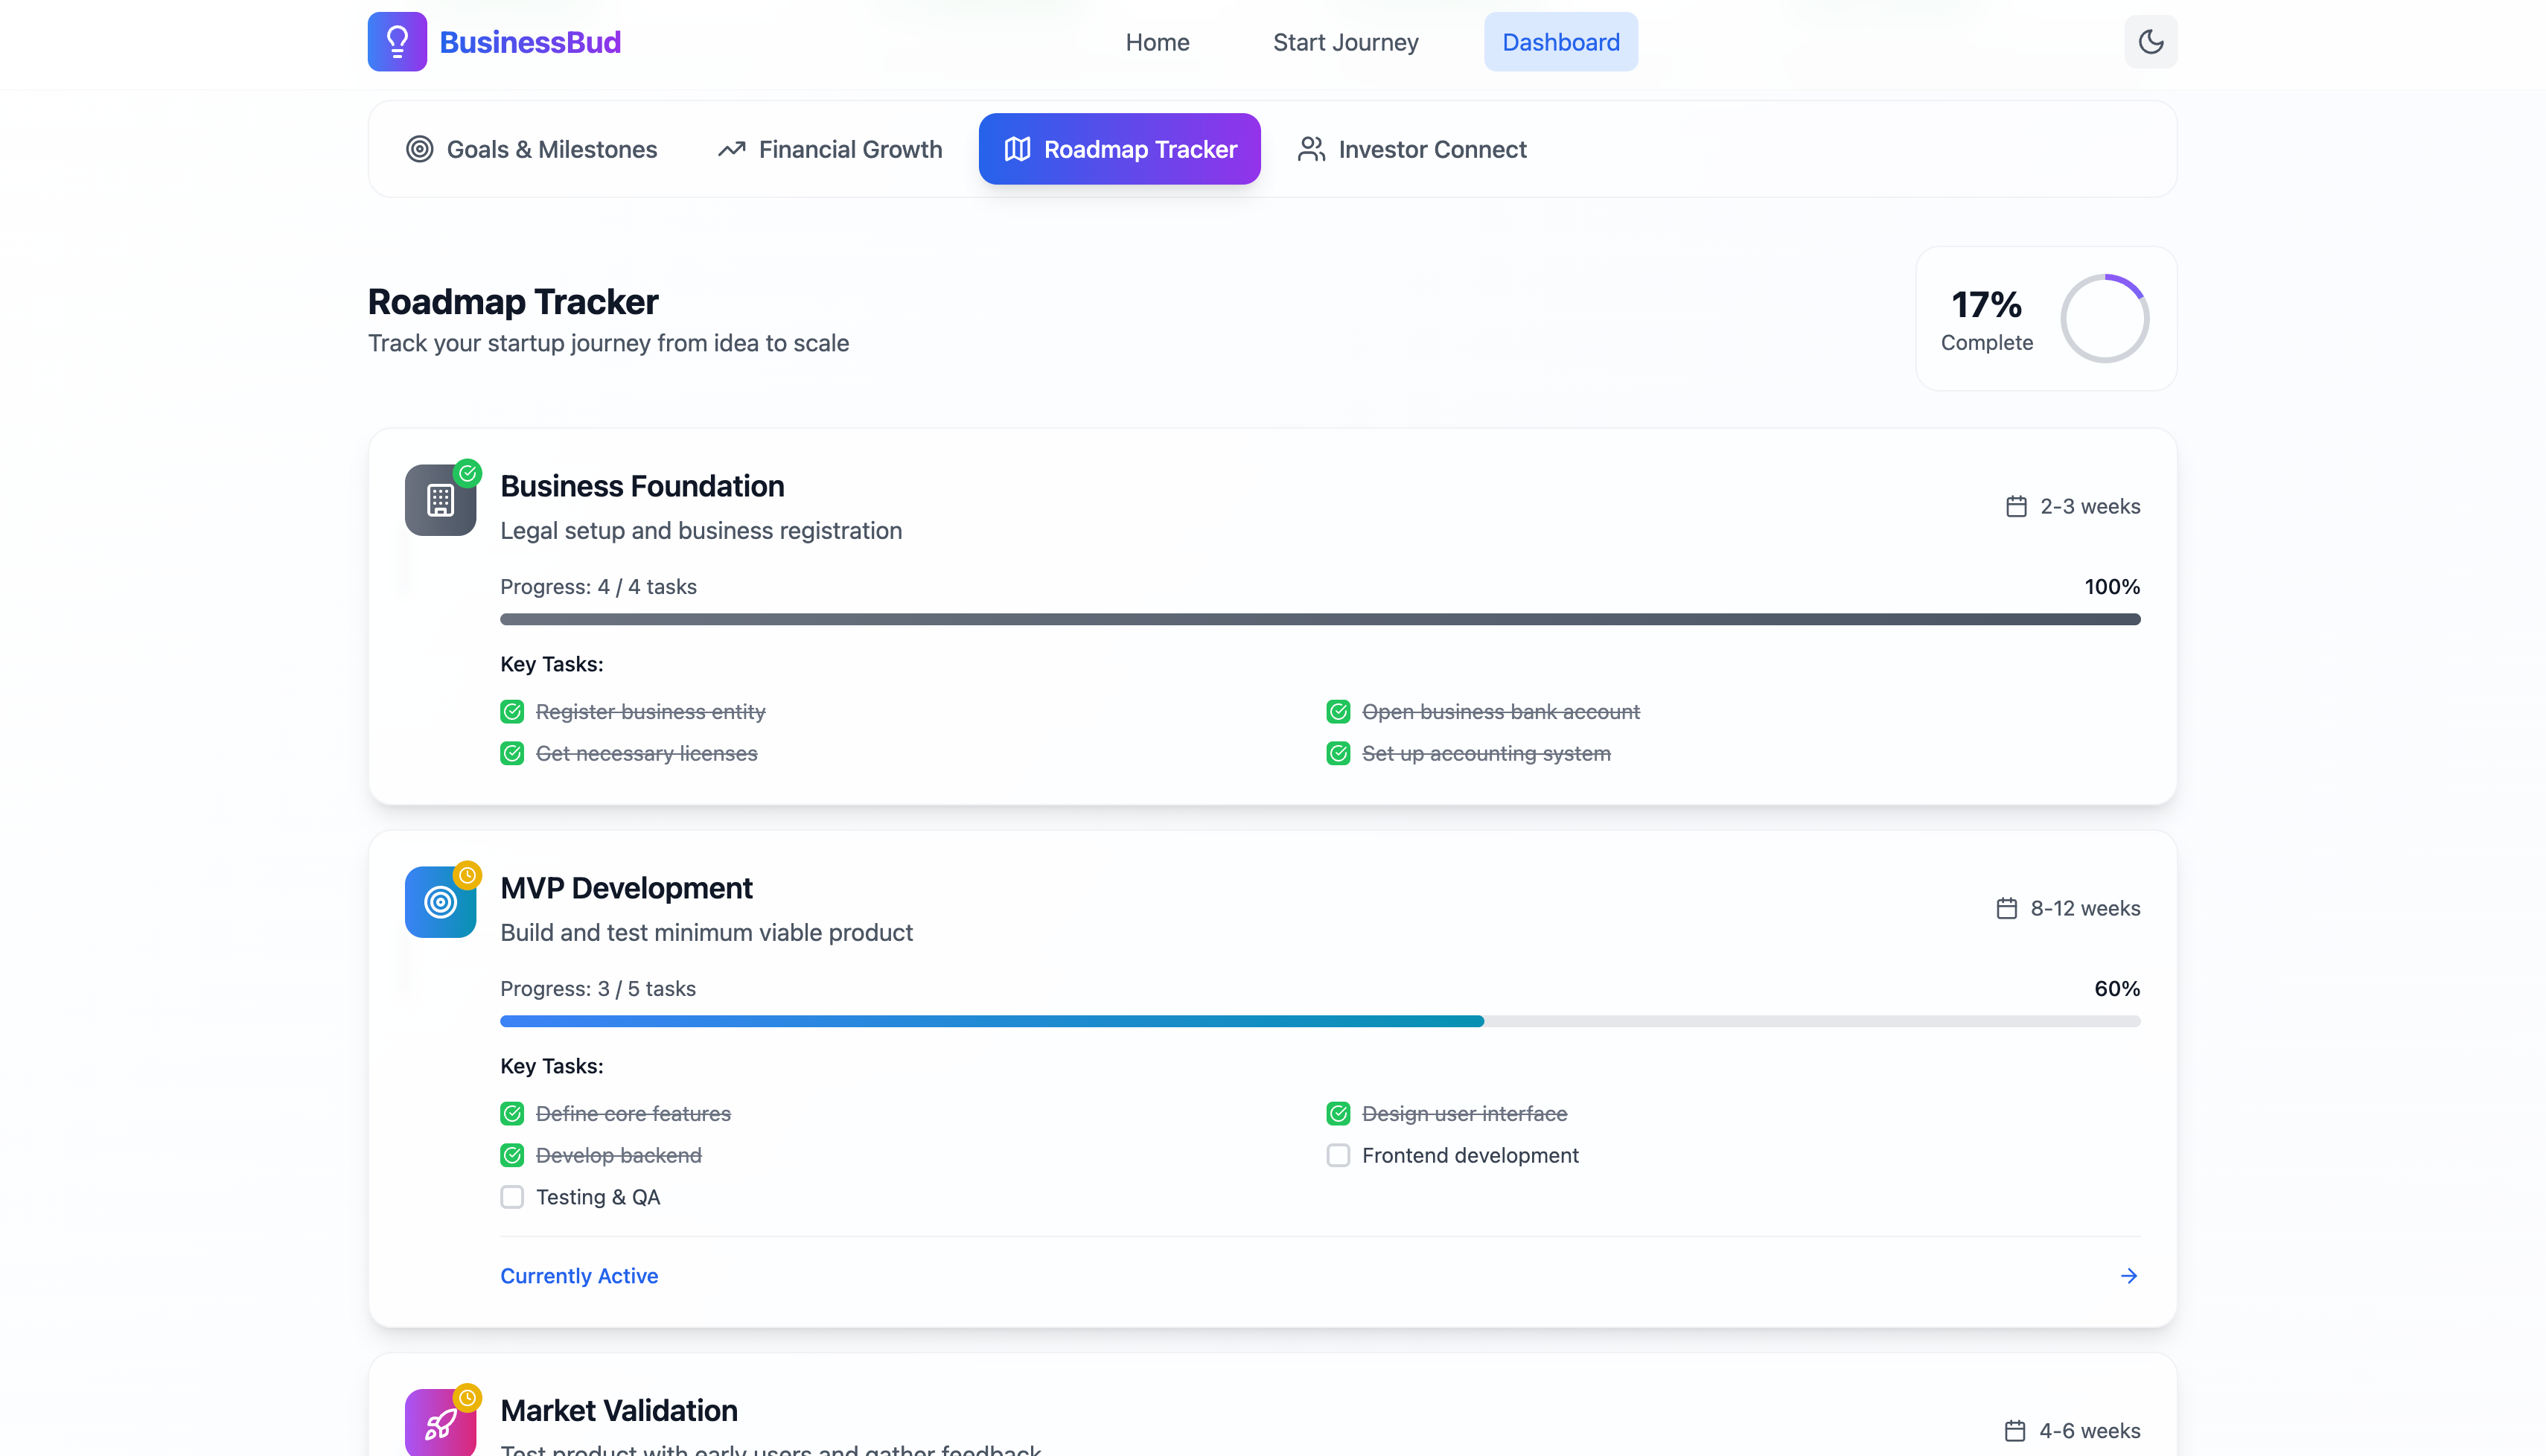The image size is (2546, 1456).
Task: Click the calendar icon next to 8-12 weeks
Action: (2006, 908)
